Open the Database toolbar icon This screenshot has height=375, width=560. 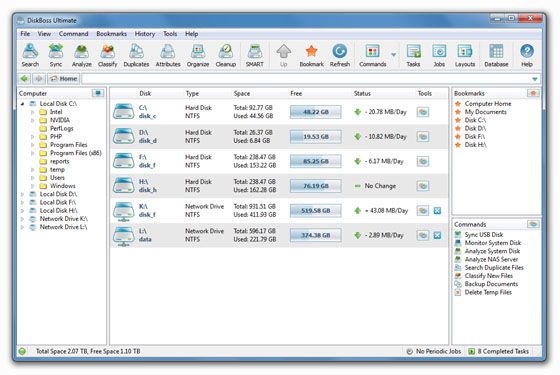(496, 55)
